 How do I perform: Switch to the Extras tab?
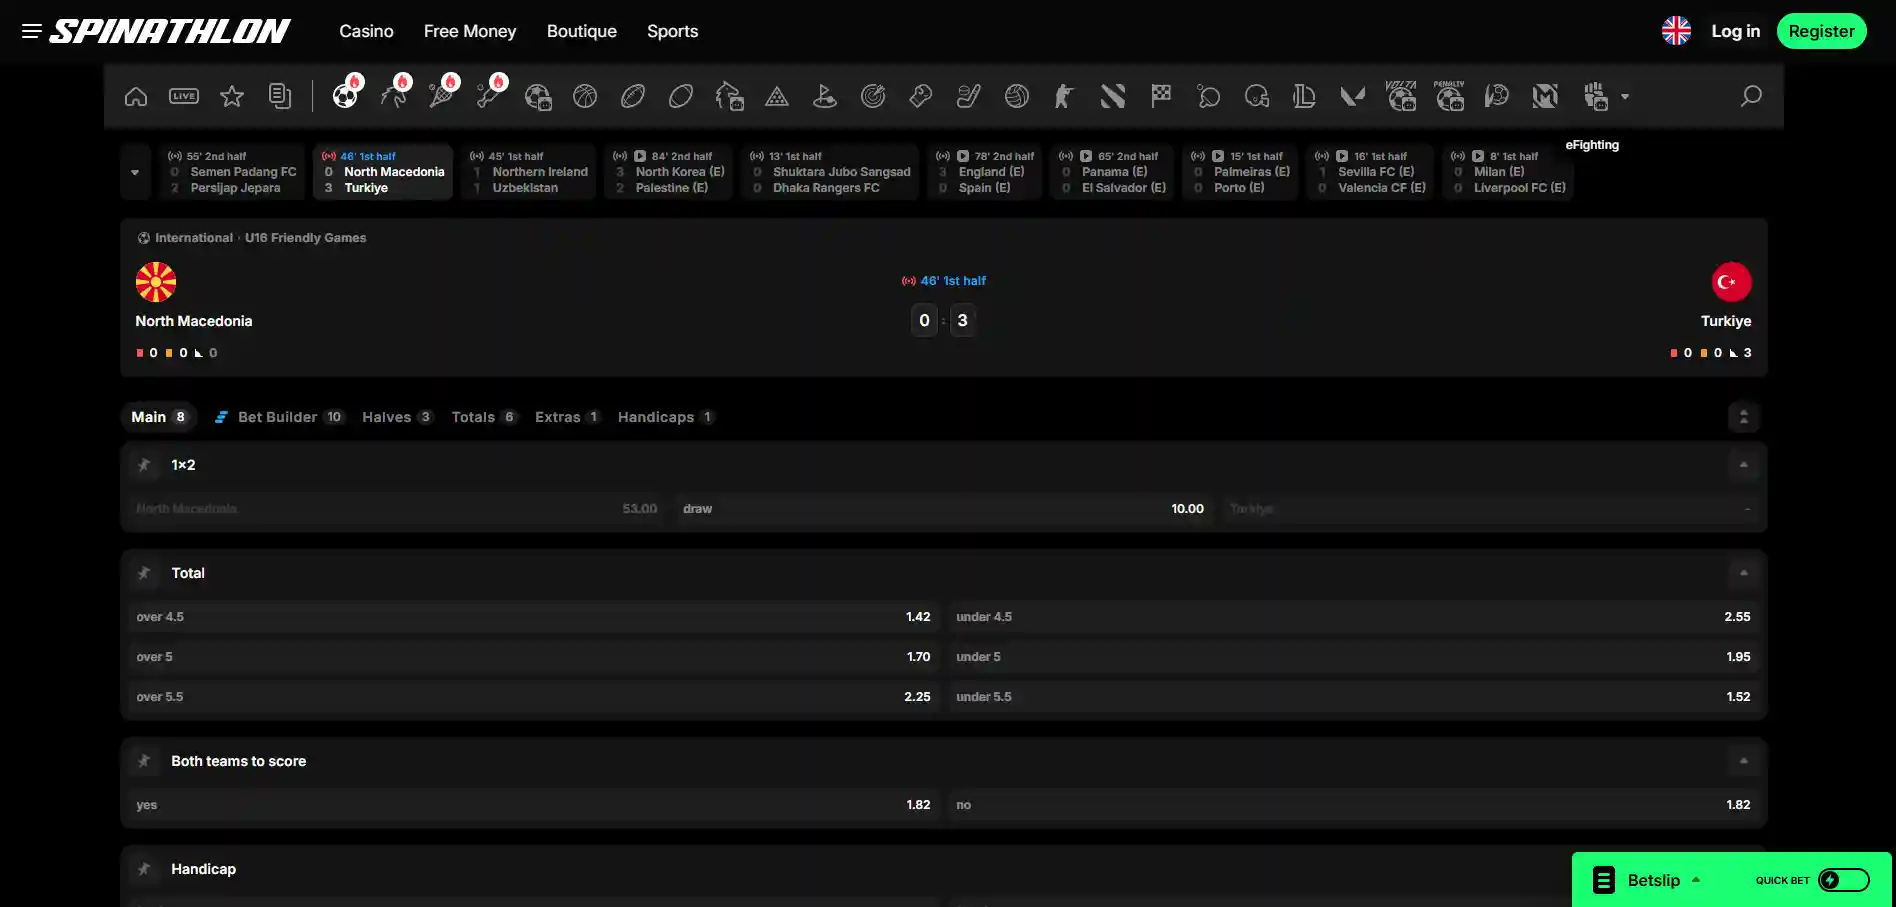tap(567, 417)
